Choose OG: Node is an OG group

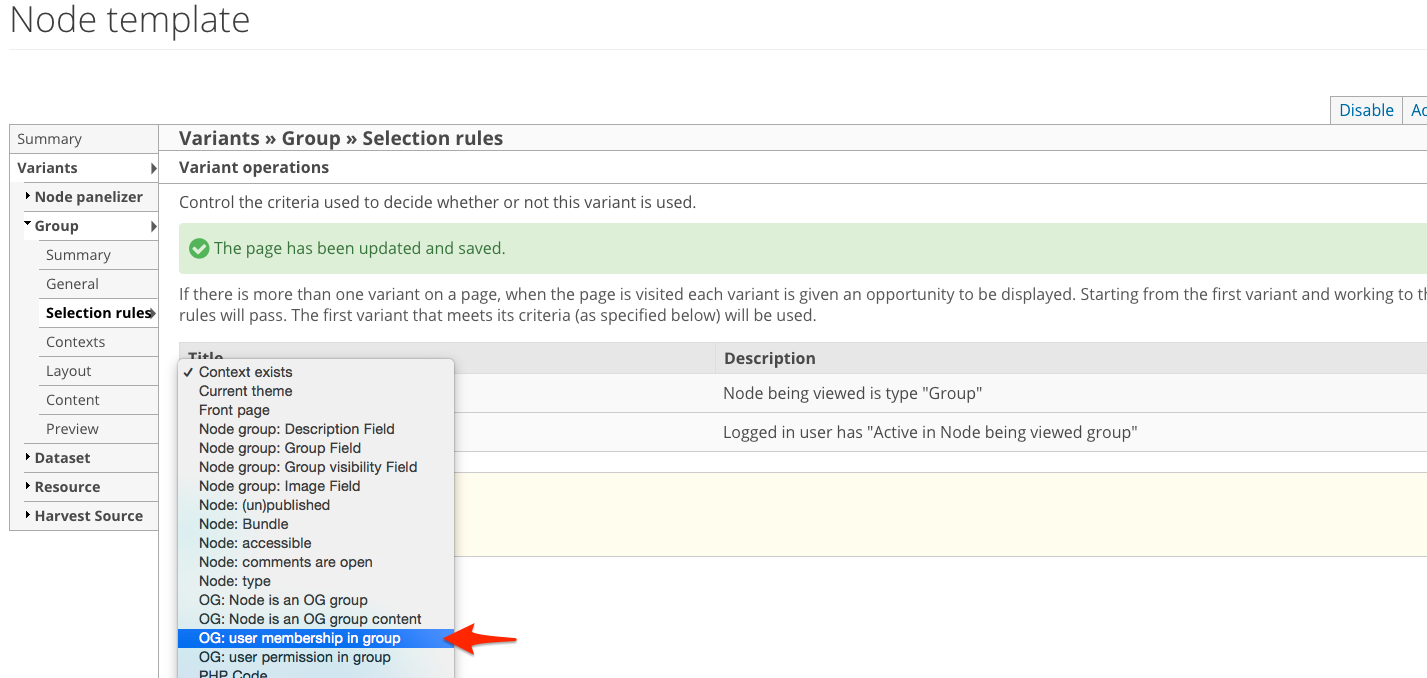click(x=316, y=600)
